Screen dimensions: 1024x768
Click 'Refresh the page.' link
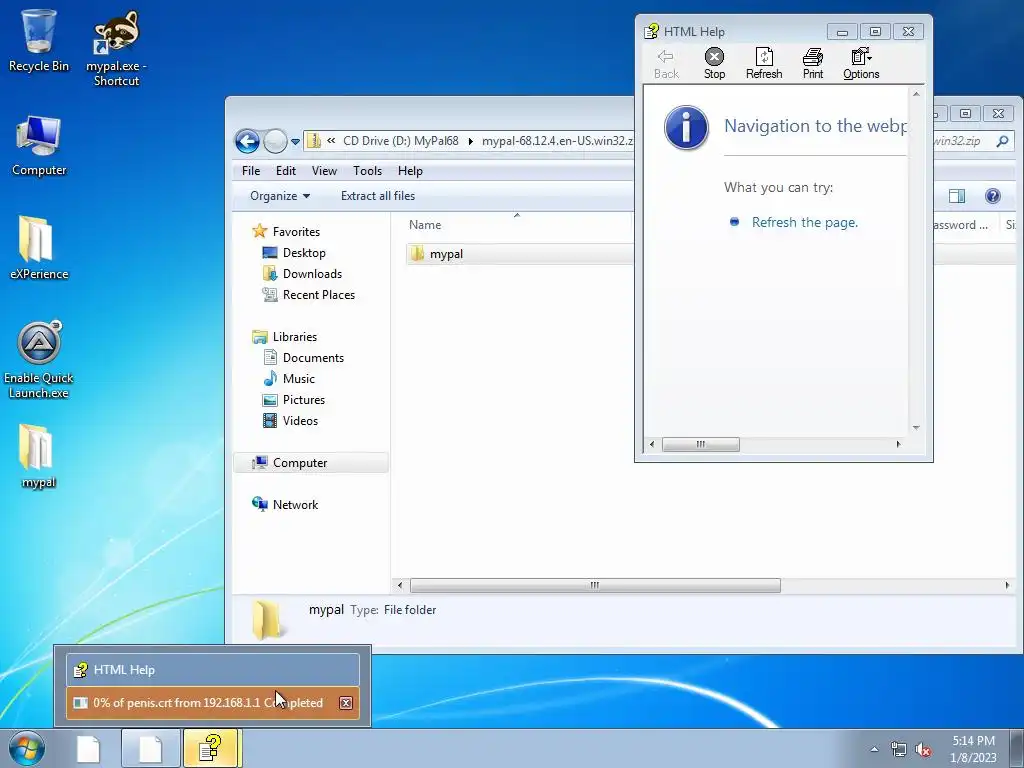click(805, 222)
